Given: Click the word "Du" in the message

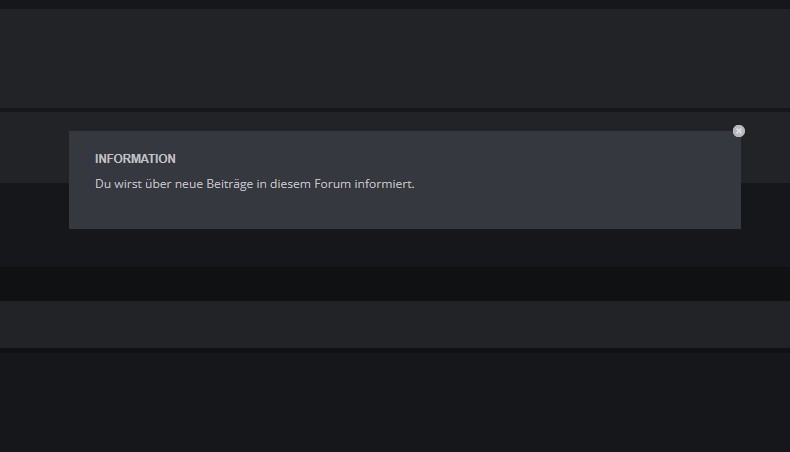Looking at the screenshot, I should (103, 184).
